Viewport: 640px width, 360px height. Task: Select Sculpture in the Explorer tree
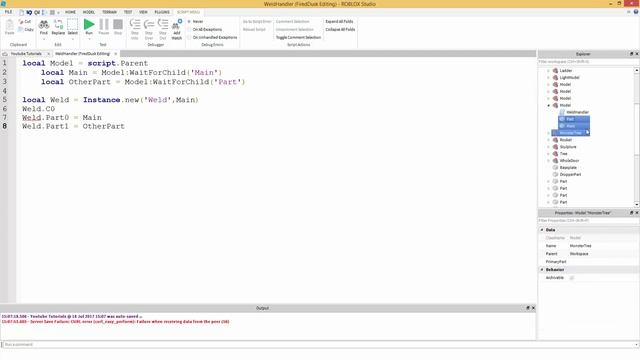568,147
